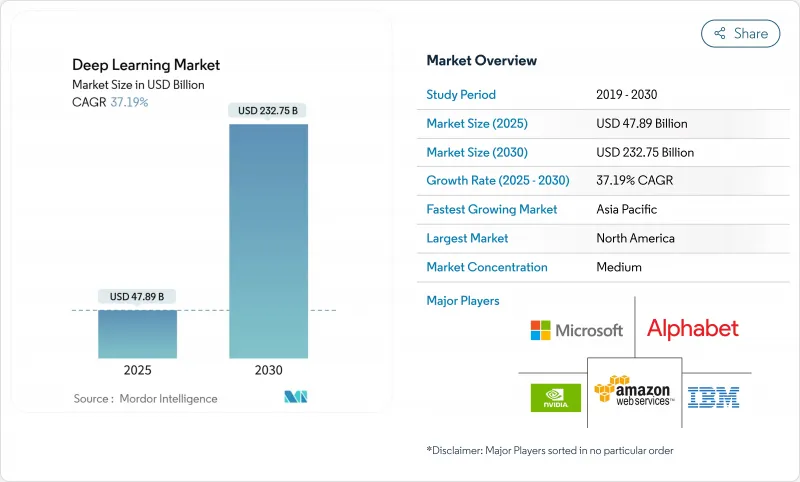Click the Amazon Web Services logo
Screen dimensions: 800x482
point(634,390)
